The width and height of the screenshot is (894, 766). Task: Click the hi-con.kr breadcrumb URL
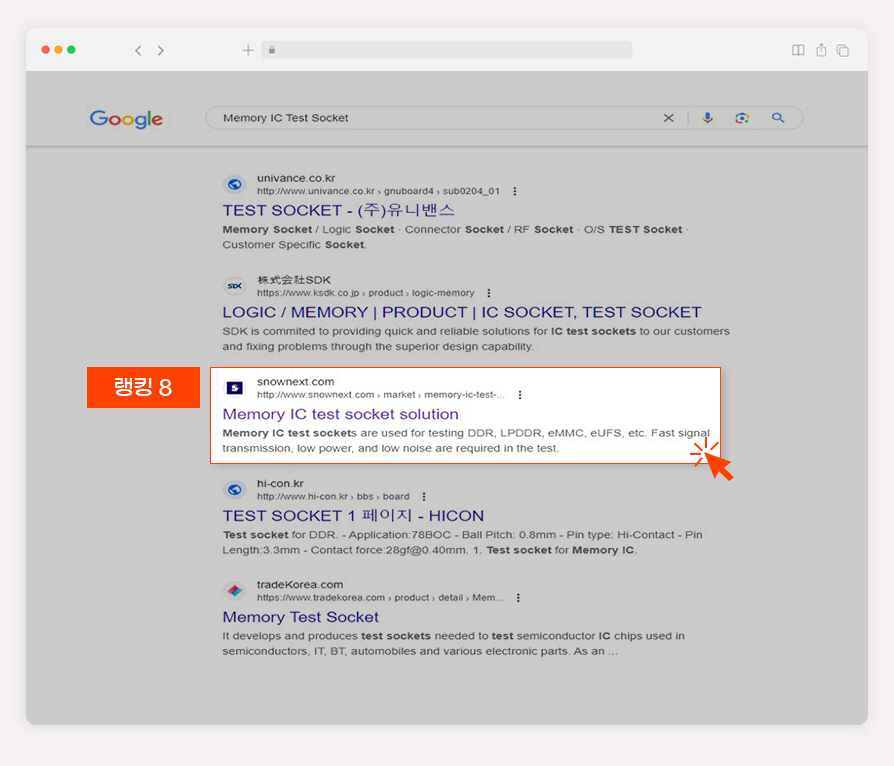(333, 496)
